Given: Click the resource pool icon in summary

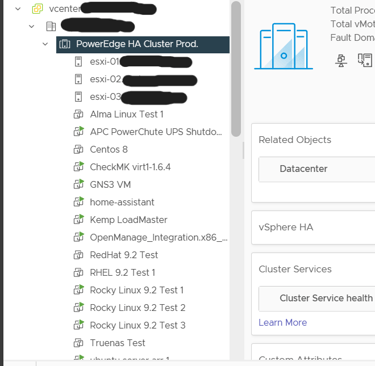Looking at the screenshot, I should tap(341, 60).
